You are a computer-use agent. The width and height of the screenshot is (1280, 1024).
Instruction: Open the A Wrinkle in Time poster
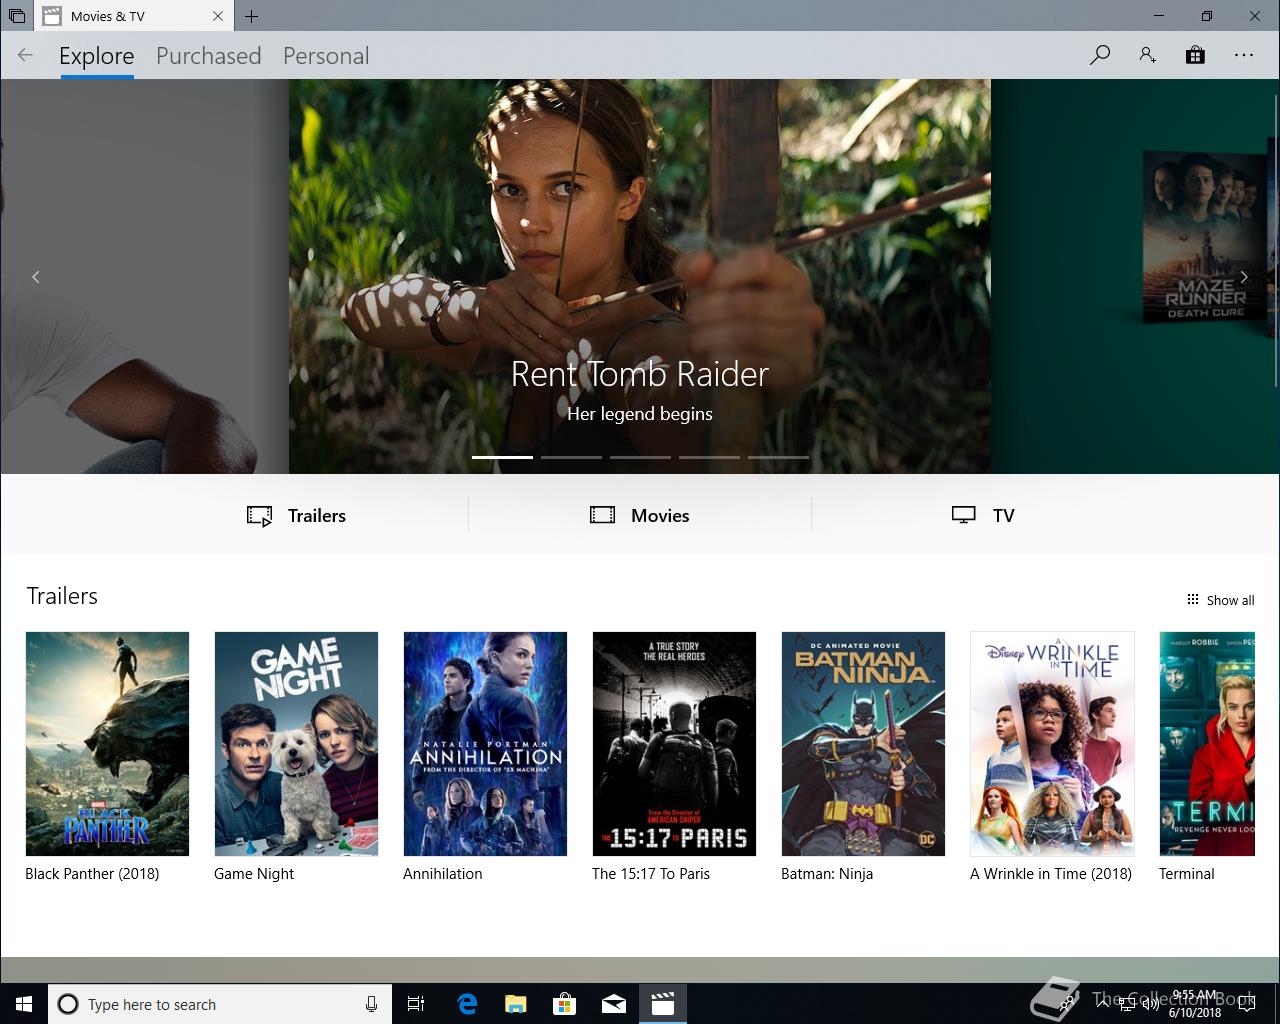point(1052,744)
